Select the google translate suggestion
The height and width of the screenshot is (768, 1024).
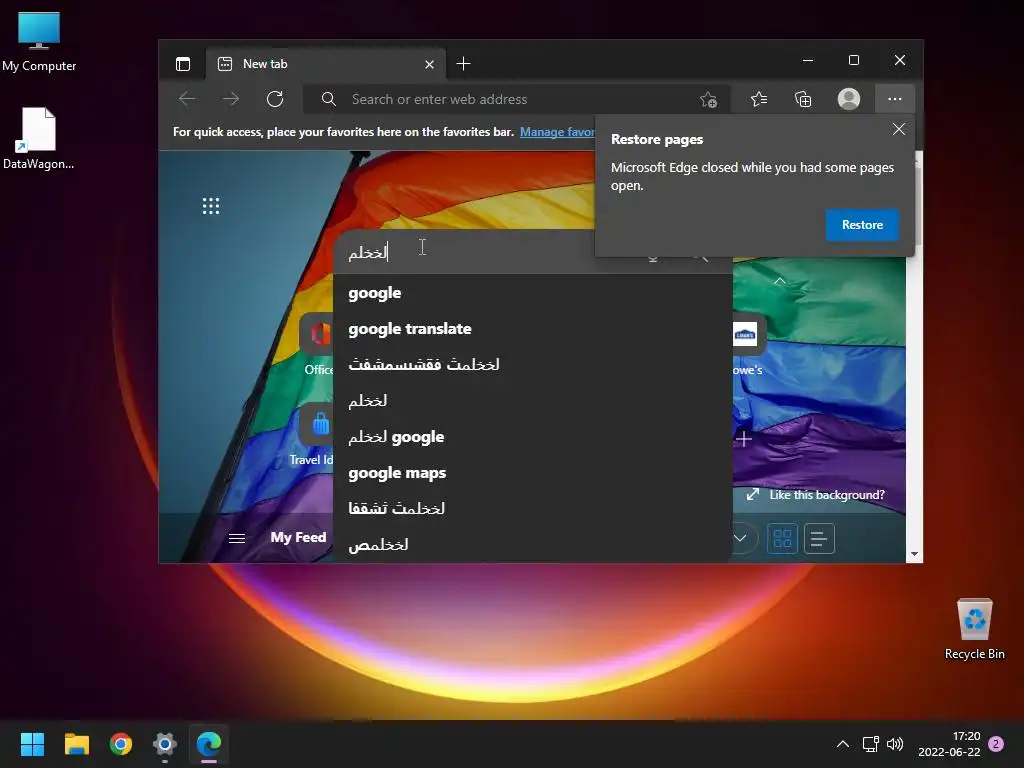pyautogui.click(x=532, y=329)
